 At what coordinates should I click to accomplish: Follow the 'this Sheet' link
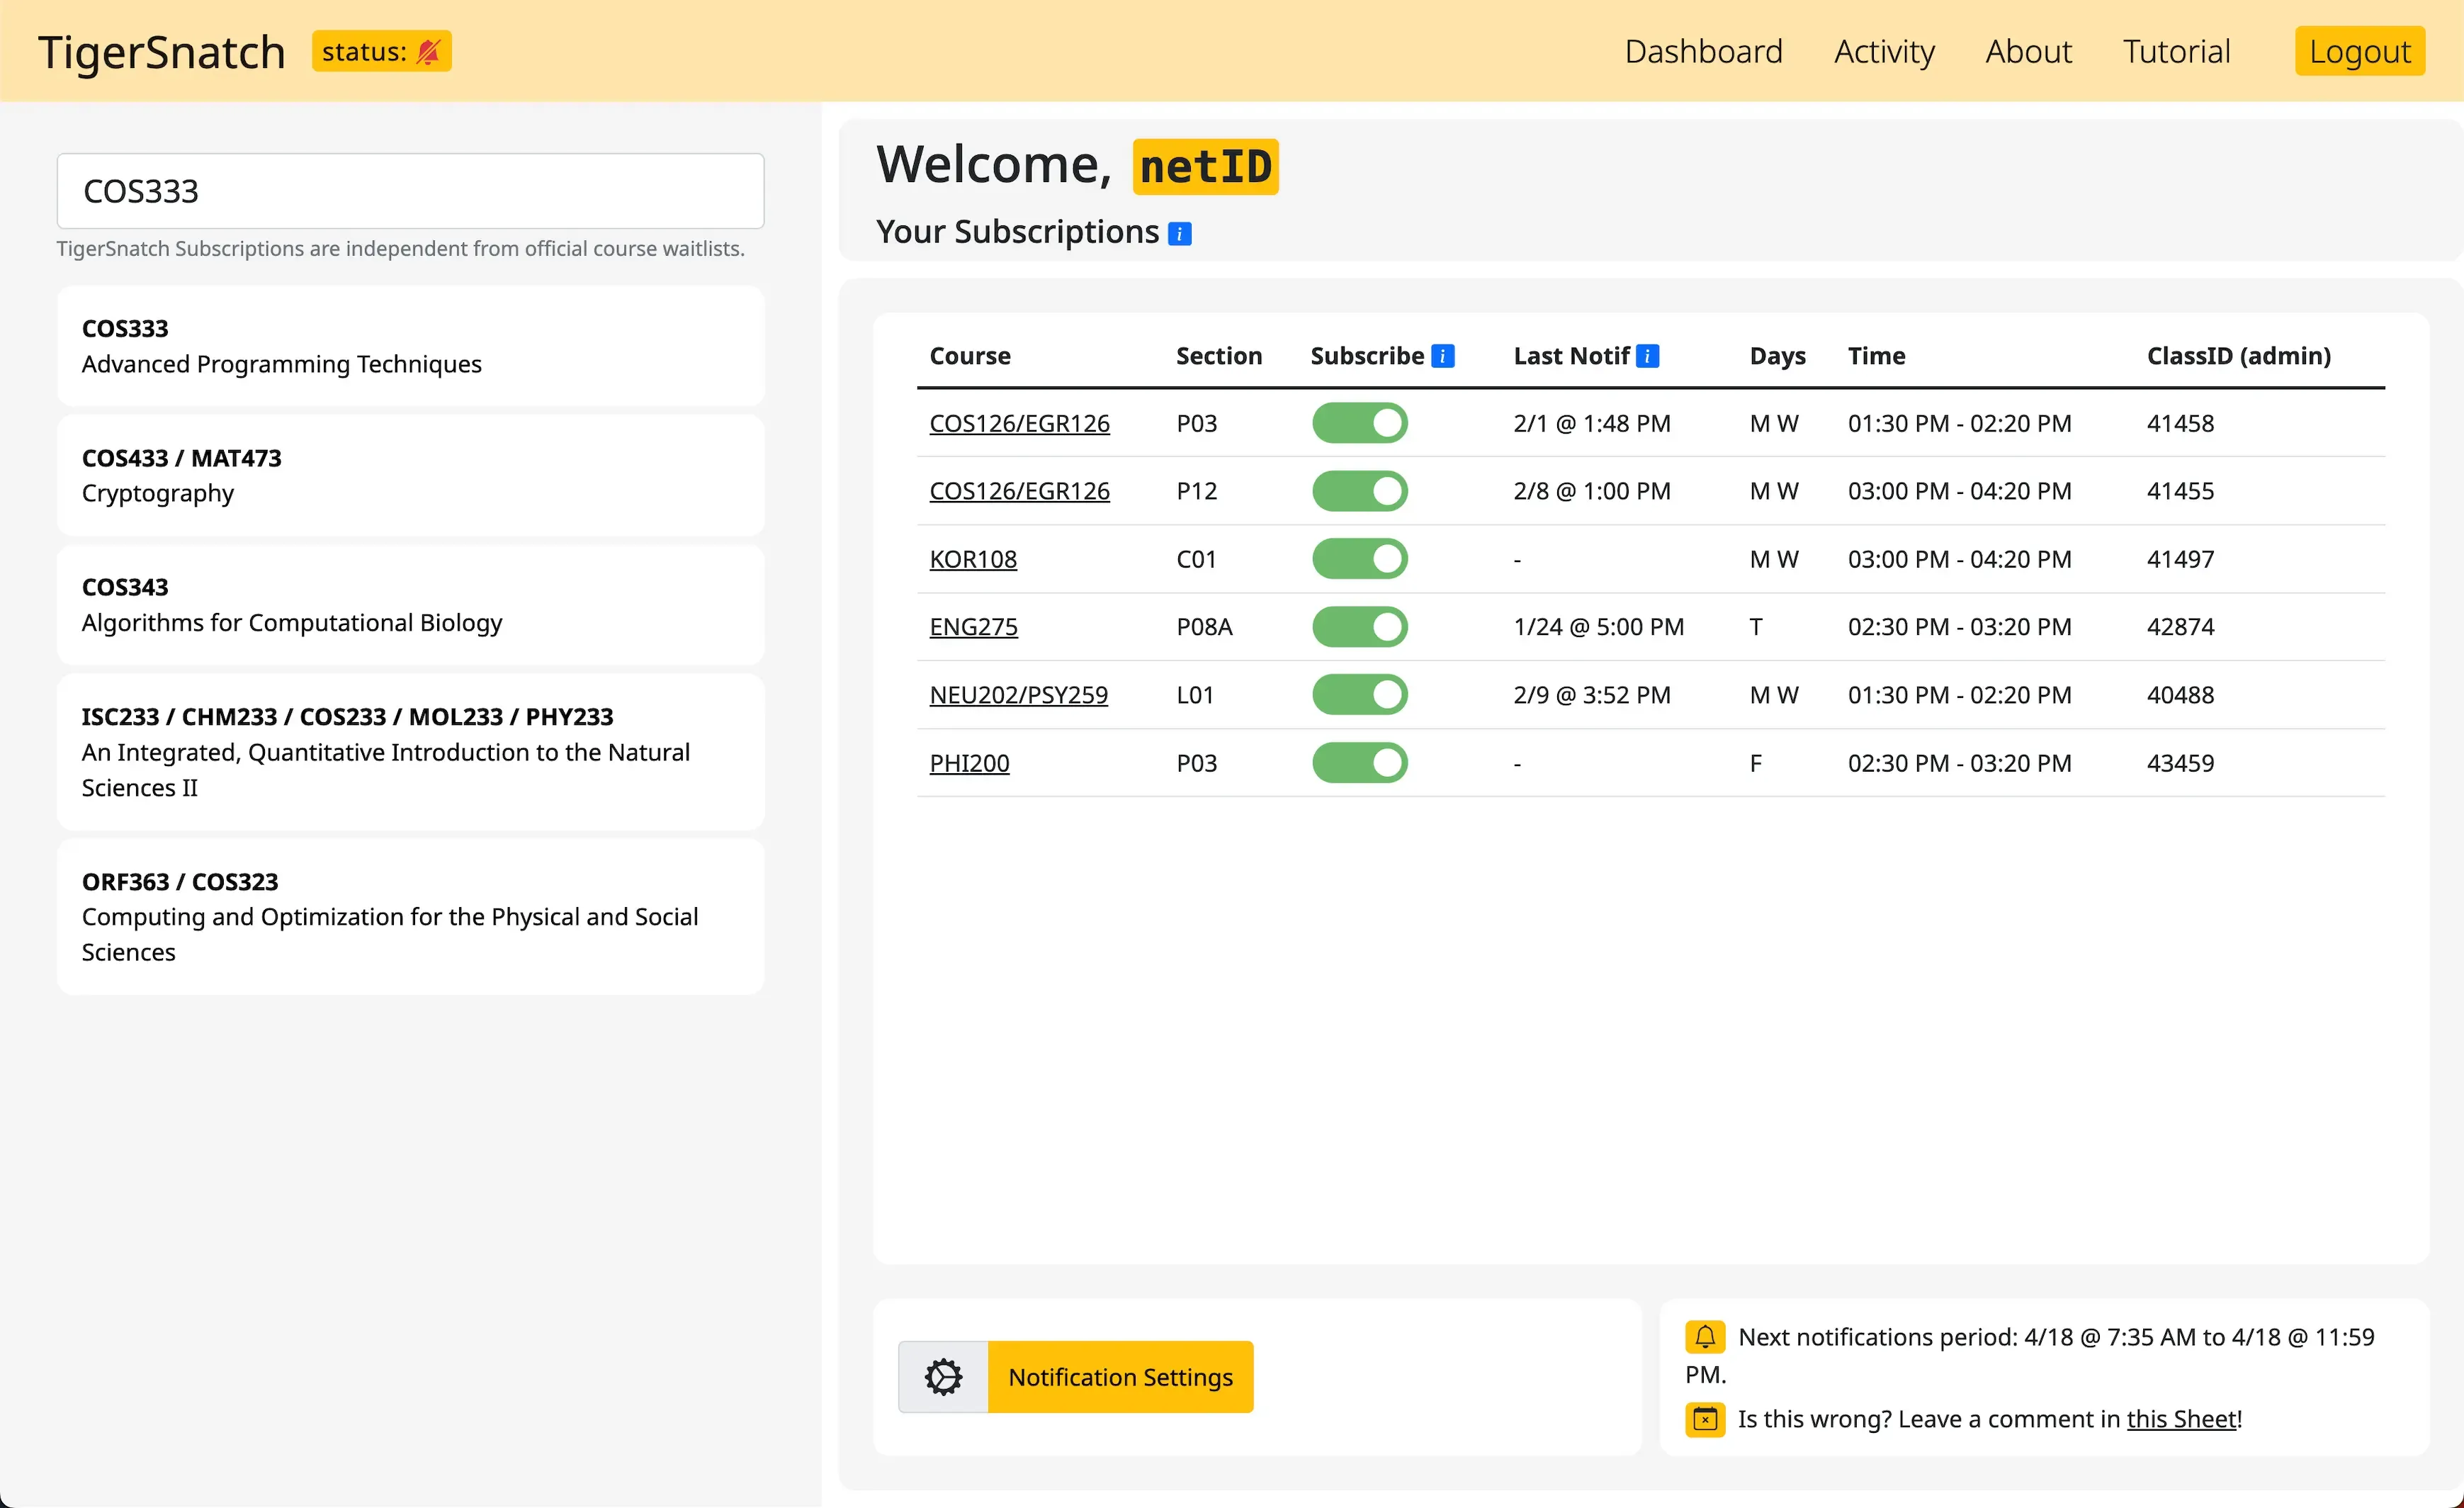click(2181, 1419)
